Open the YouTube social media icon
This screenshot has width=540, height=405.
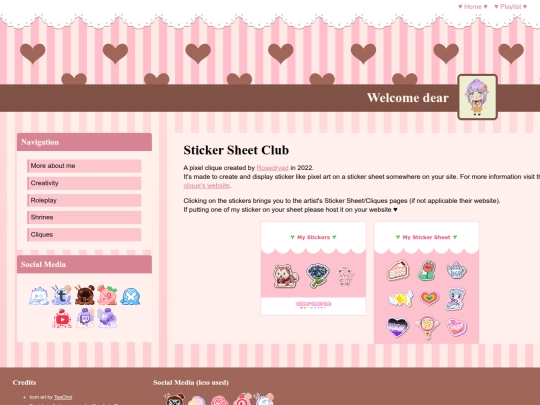point(62,319)
